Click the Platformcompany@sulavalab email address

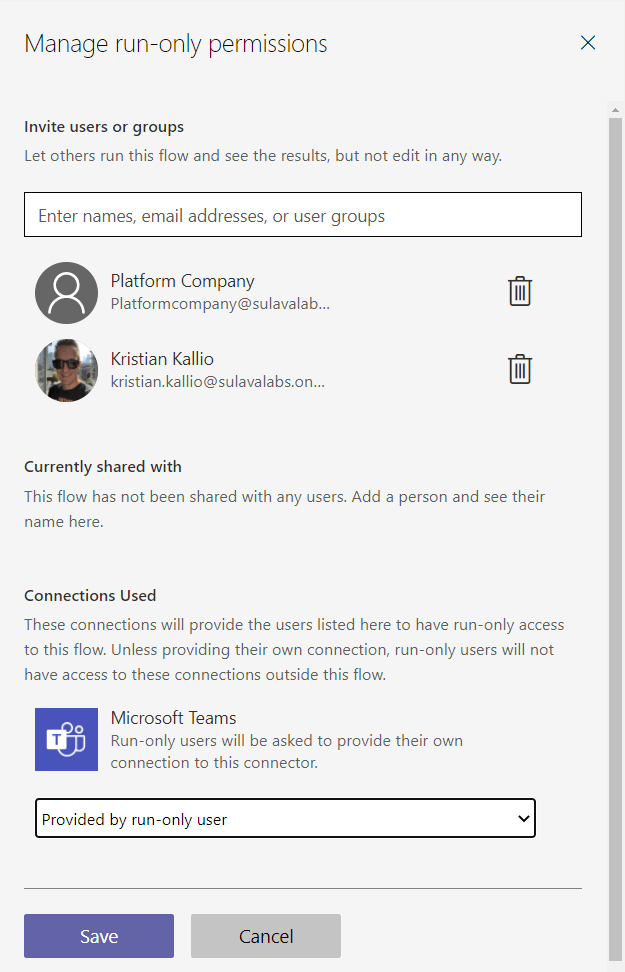click(x=220, y=303)
